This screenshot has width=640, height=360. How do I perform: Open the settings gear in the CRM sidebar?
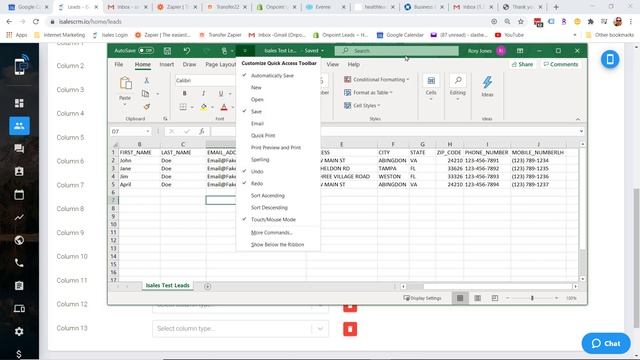tap(19, 331)
